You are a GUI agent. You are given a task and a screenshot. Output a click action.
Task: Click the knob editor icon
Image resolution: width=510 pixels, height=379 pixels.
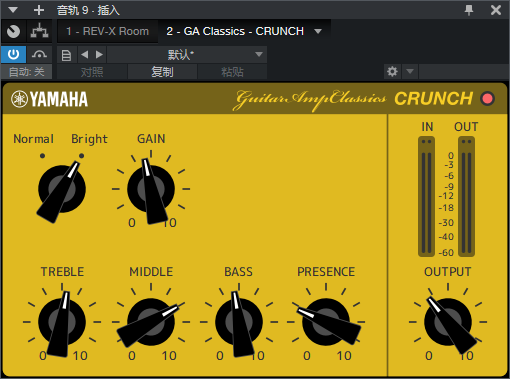point(13,31)
